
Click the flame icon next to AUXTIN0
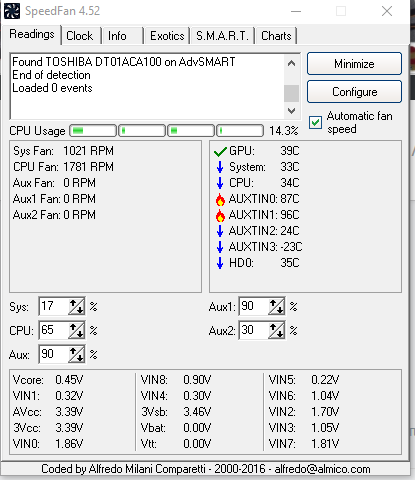pyautogui.click(x=220, y=199)
